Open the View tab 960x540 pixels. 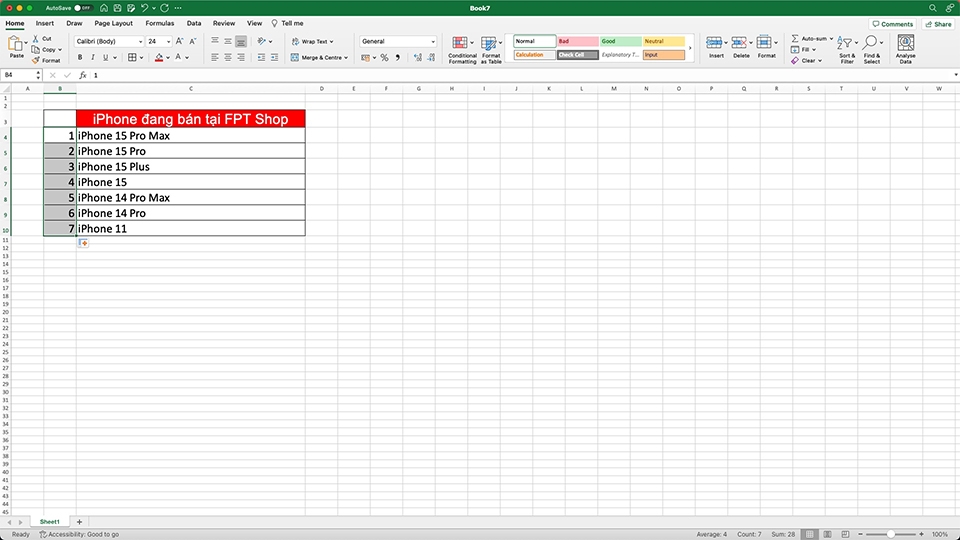pyautogui.click(x=255, y=23)
